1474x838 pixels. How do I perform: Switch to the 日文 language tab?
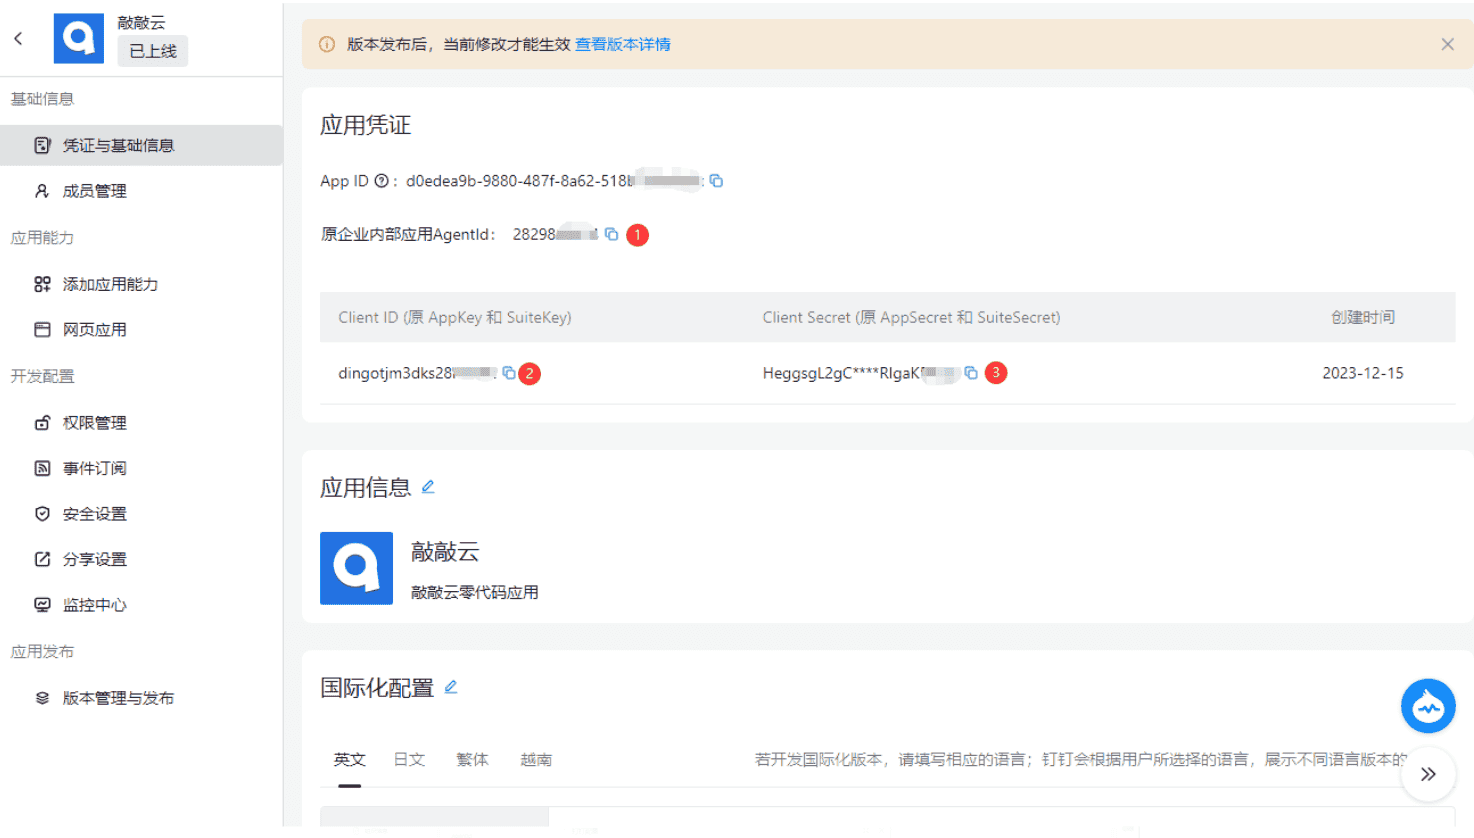click(x=409, y=759)
